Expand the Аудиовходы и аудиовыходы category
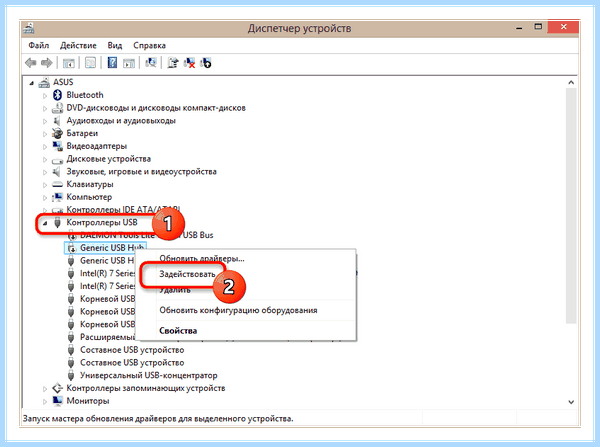The width and height of the screenshot is (600, 447). (45, 121)
